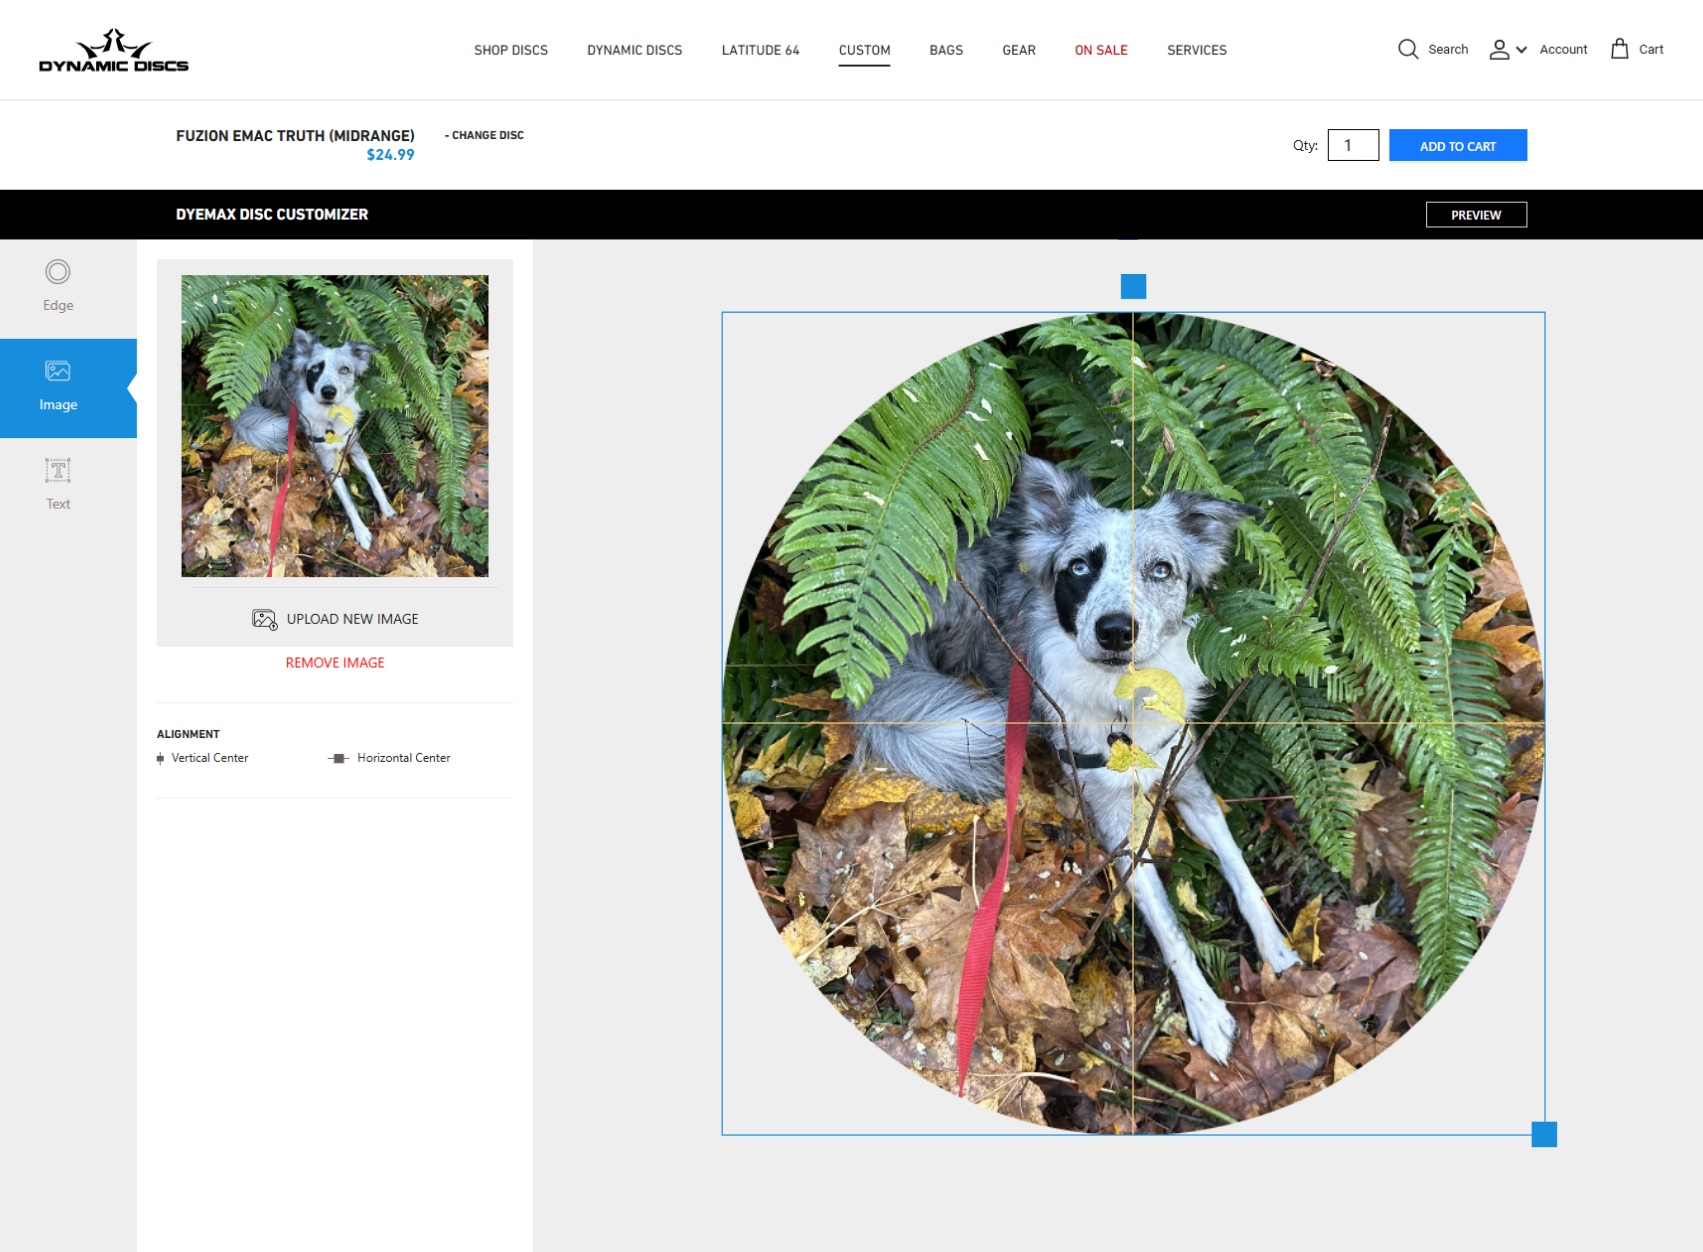Click the top rotate handle above disc
The width and height of the screenshot is (1703, 1252).
click(1133, 286)
